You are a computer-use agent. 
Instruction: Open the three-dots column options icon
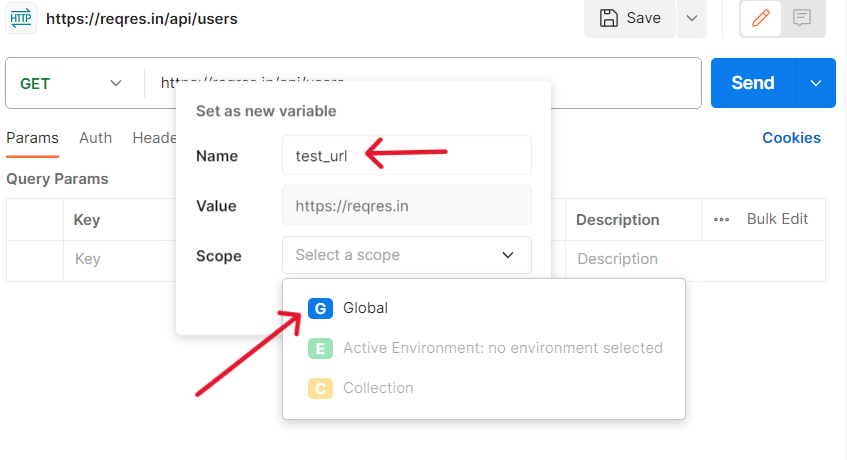pyautogui.click(x=721, y=219)
